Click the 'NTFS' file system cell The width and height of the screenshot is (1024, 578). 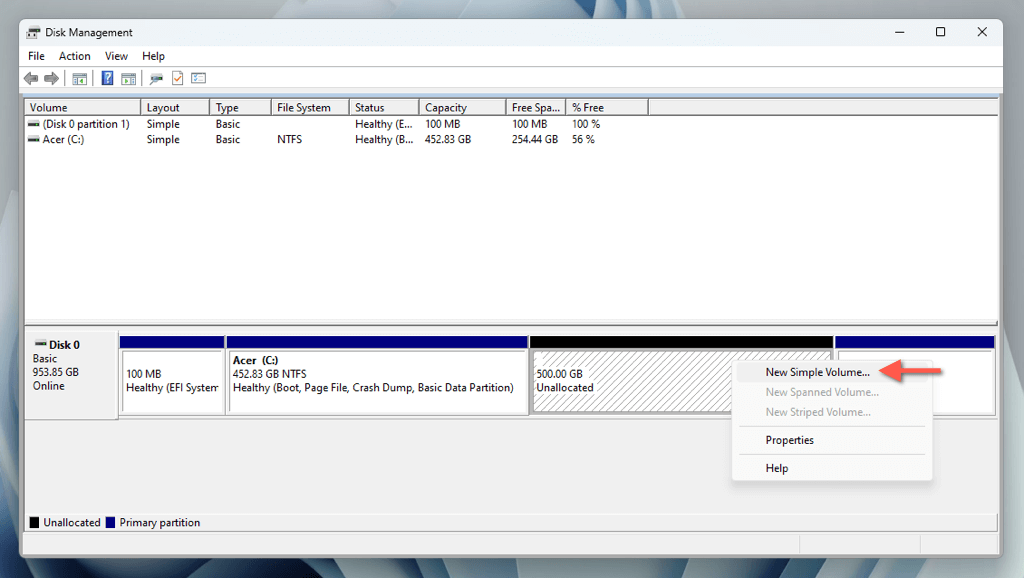[x=289, y=139]
